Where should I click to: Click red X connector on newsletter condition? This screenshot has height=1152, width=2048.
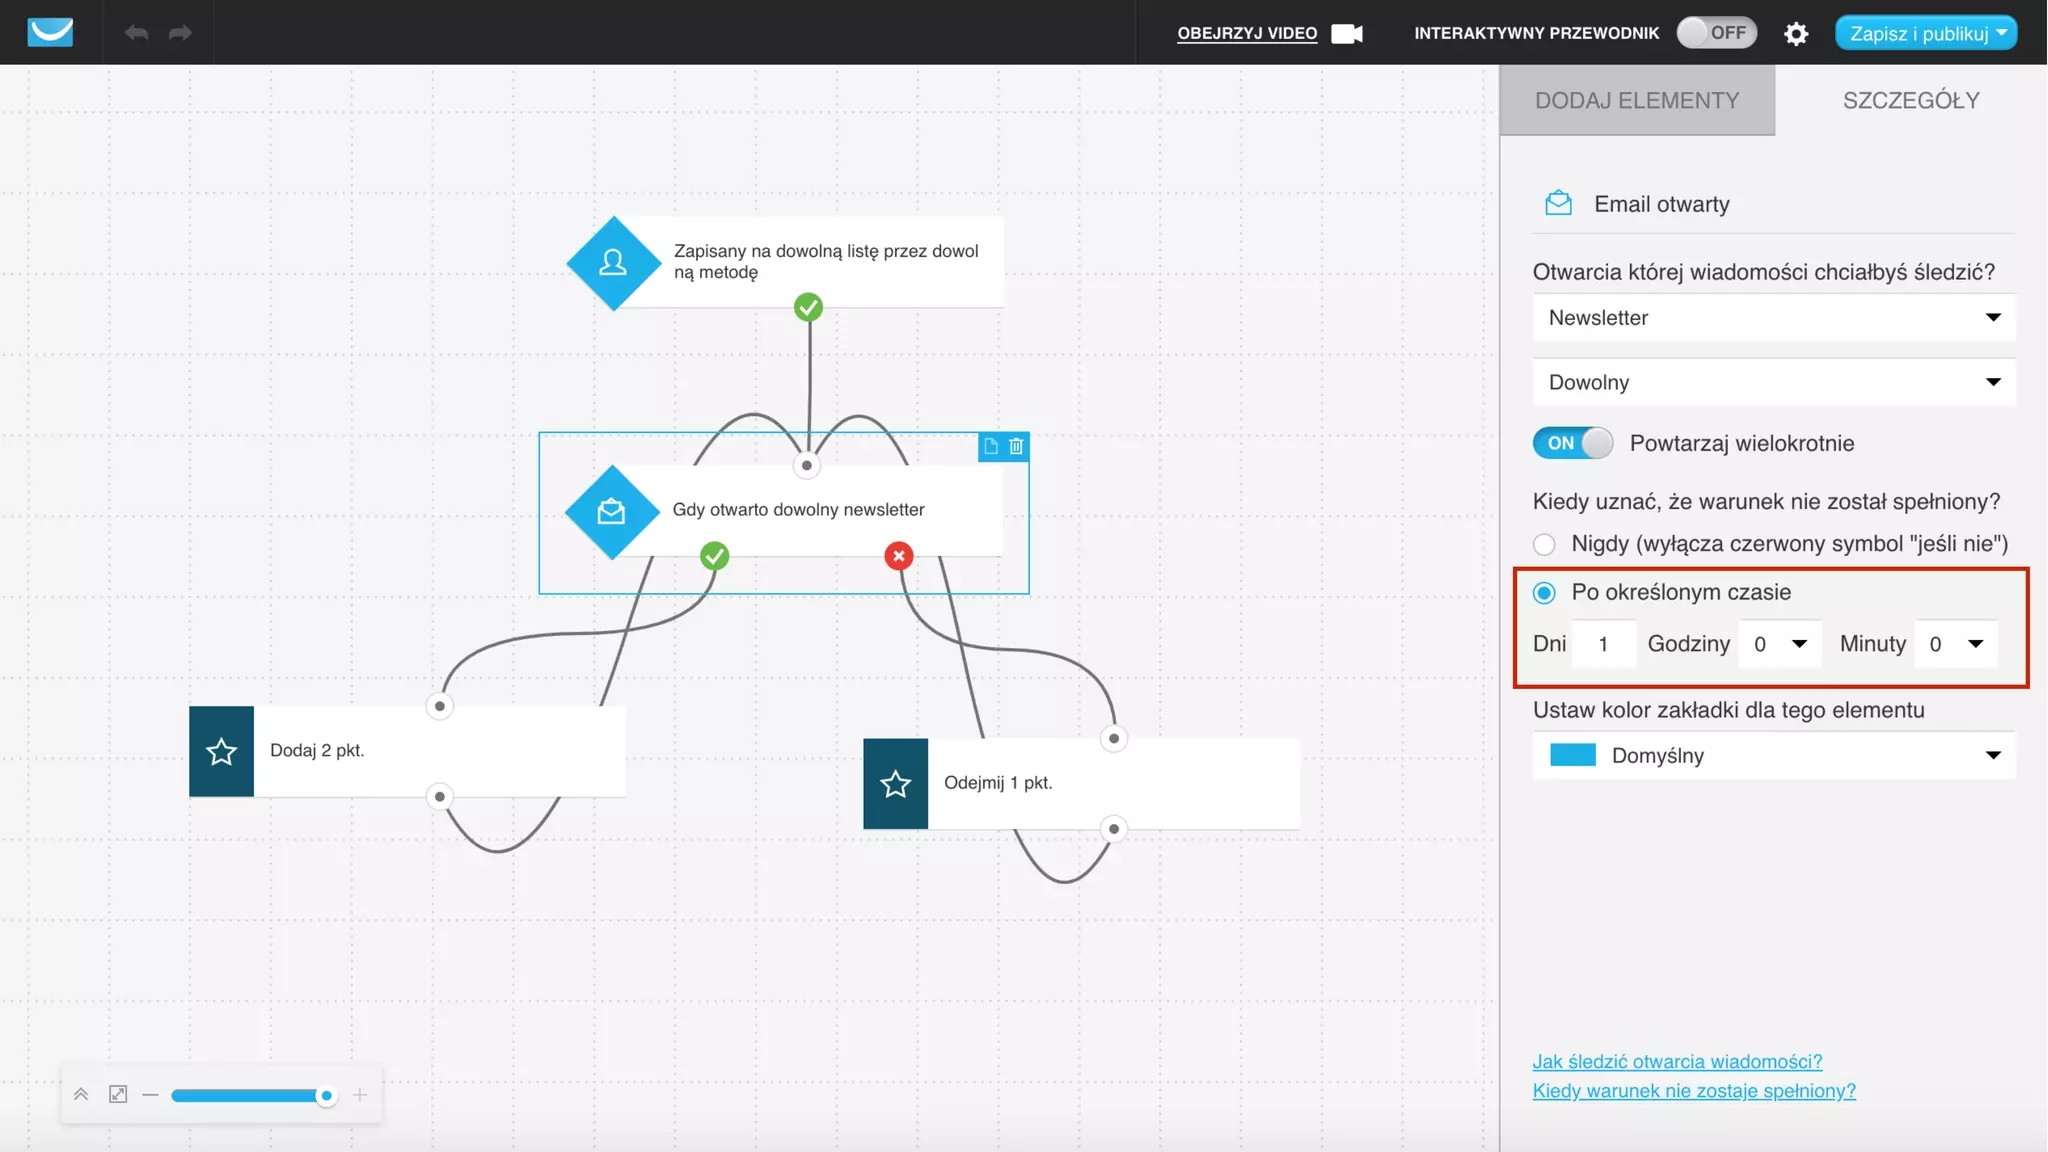(x=899, y=556)
